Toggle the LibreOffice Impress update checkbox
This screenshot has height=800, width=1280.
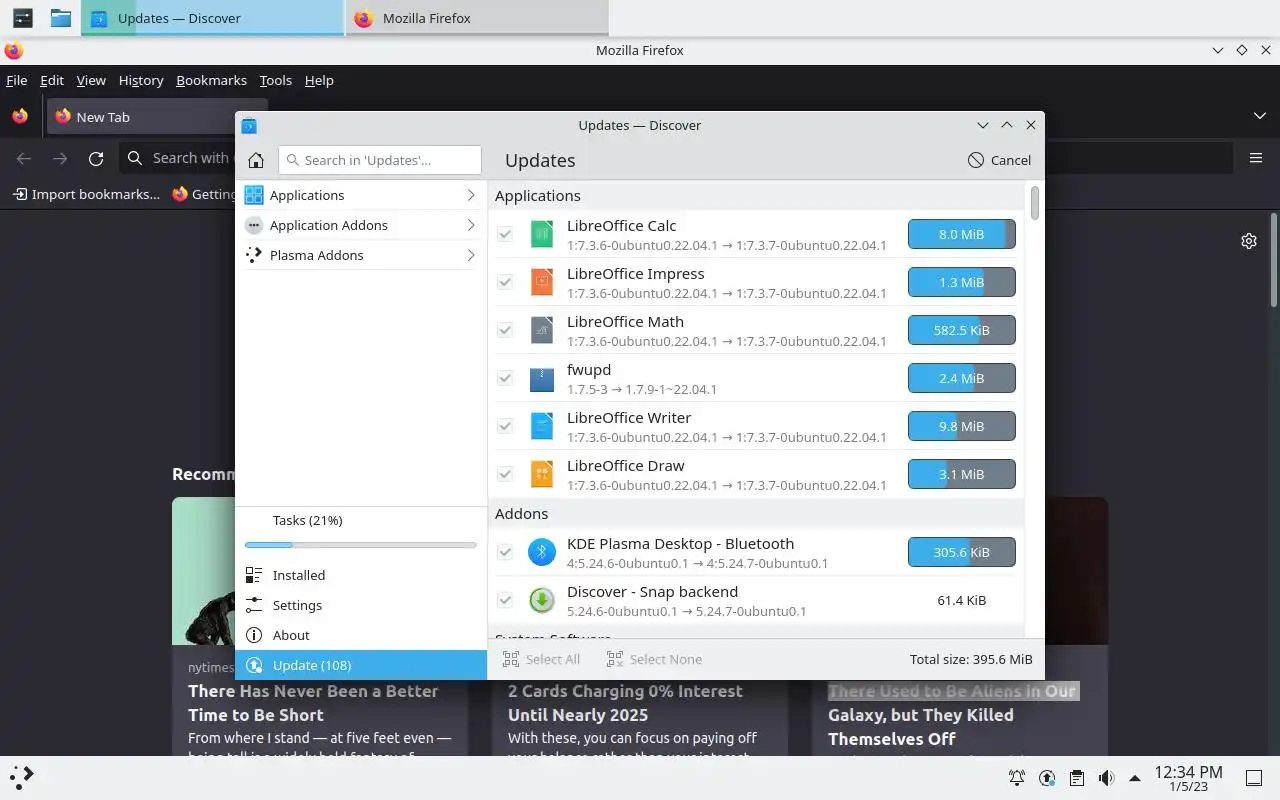point(505,282)
